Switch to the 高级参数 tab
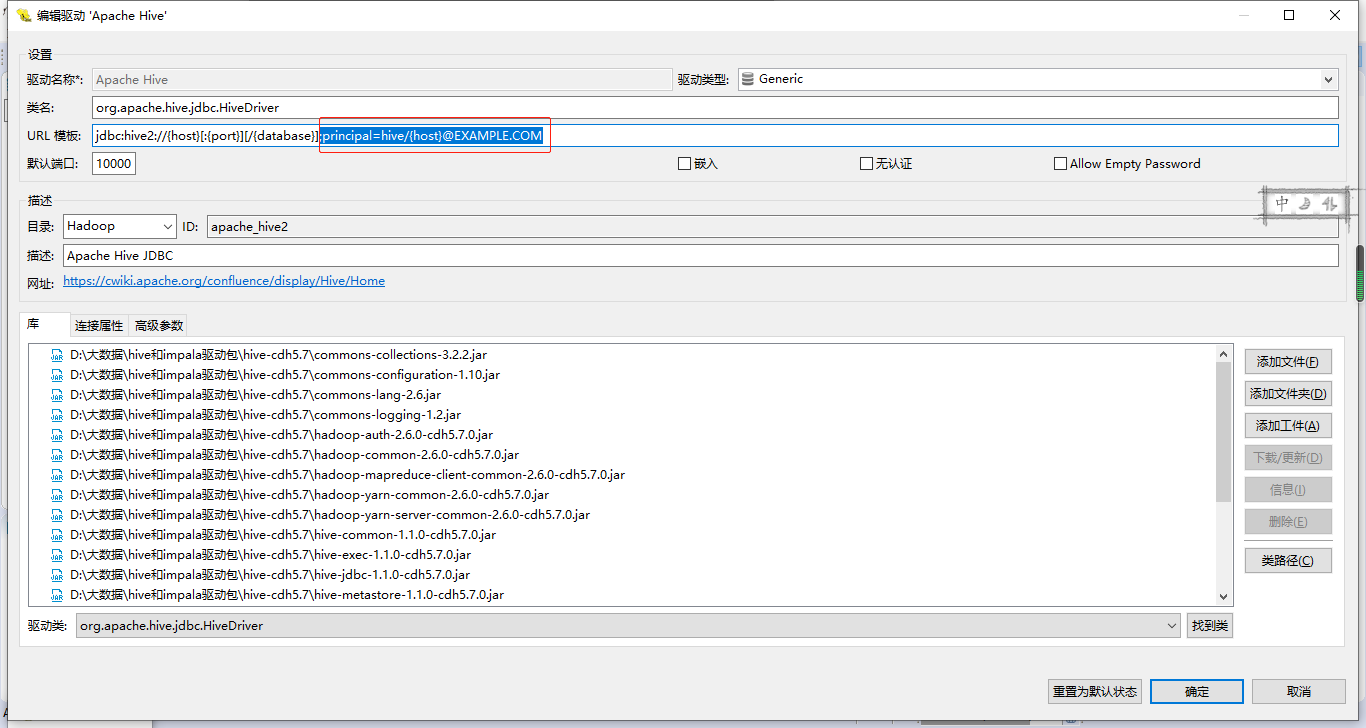The image size is (1366, 728). pyautogui.click(x=159, y=326)
